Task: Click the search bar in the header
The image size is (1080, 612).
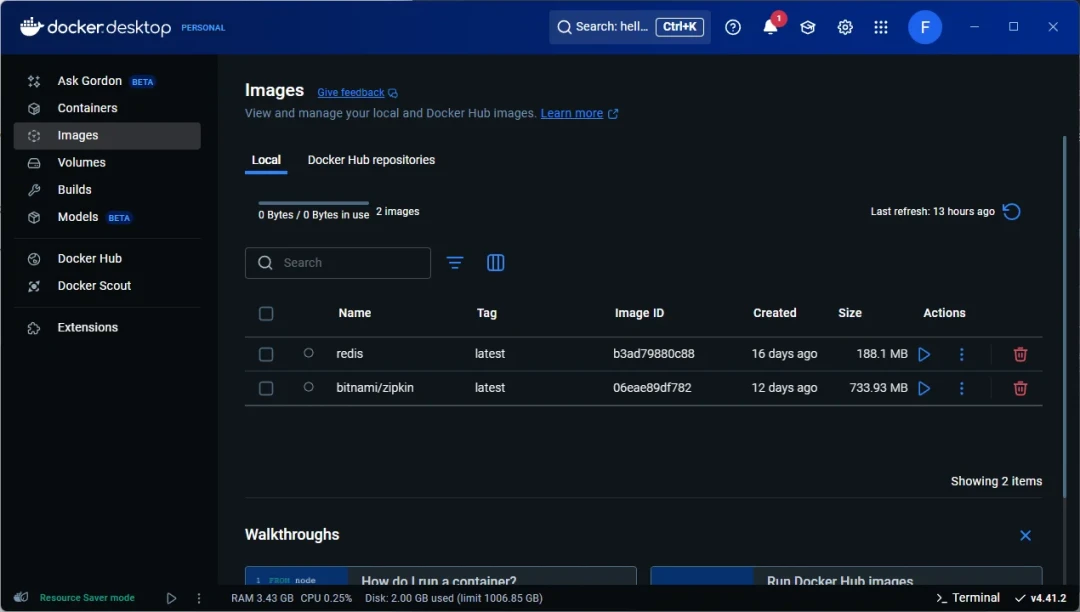Action: point(630,27)
